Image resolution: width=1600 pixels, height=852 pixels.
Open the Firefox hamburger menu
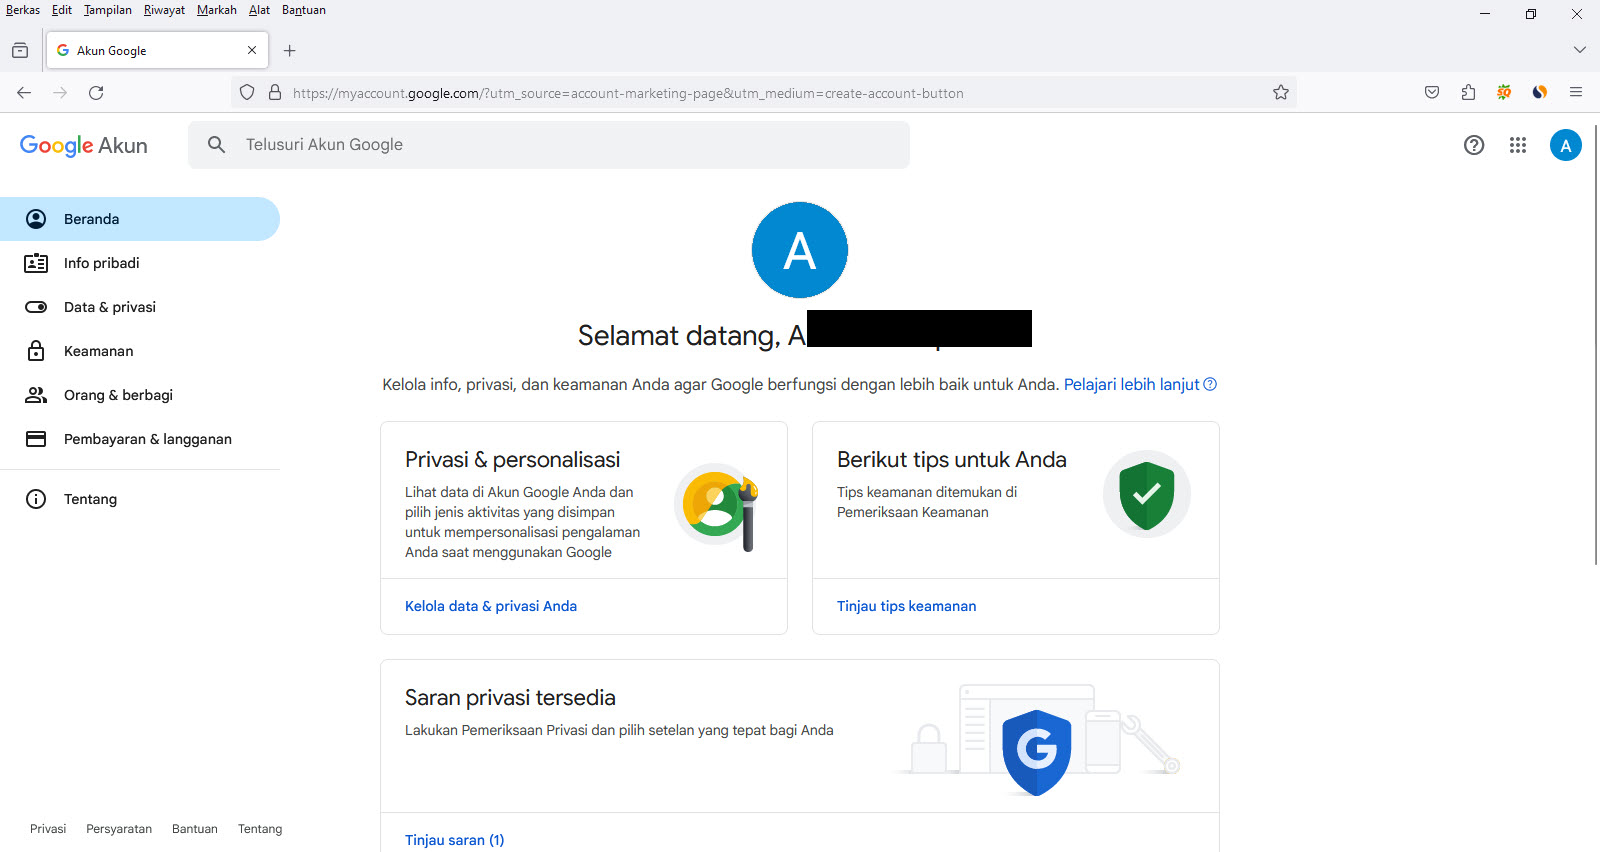coord(1576,92)
